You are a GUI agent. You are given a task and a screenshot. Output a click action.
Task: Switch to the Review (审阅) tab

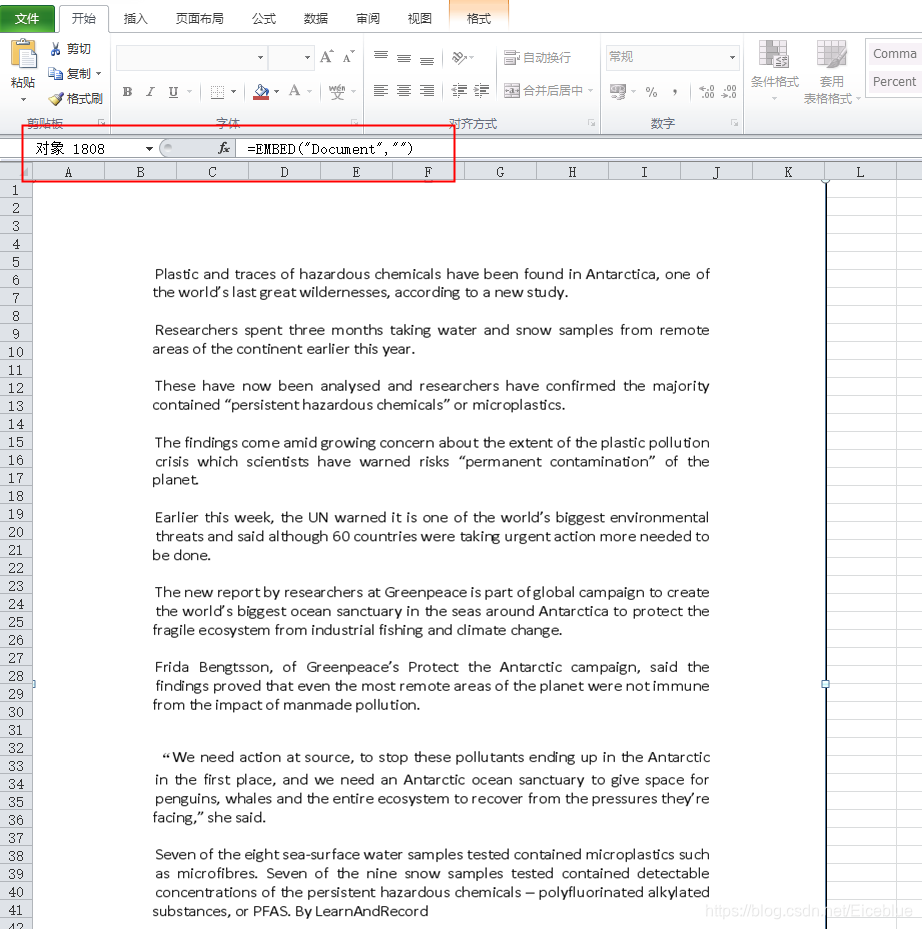(367, 18)
